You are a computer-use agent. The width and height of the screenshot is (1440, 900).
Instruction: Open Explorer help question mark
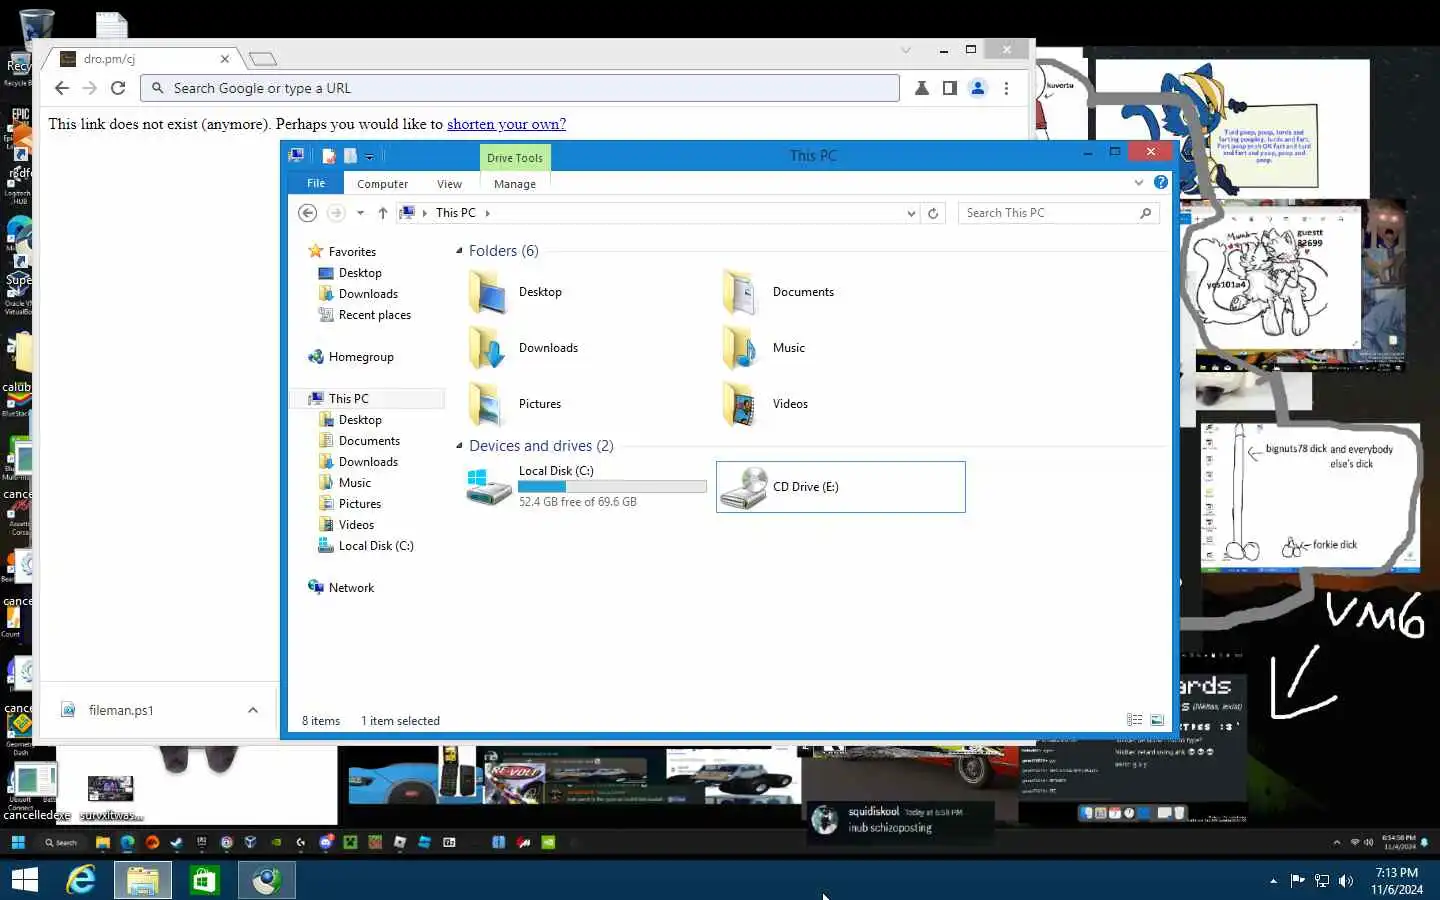point(1160,182)
